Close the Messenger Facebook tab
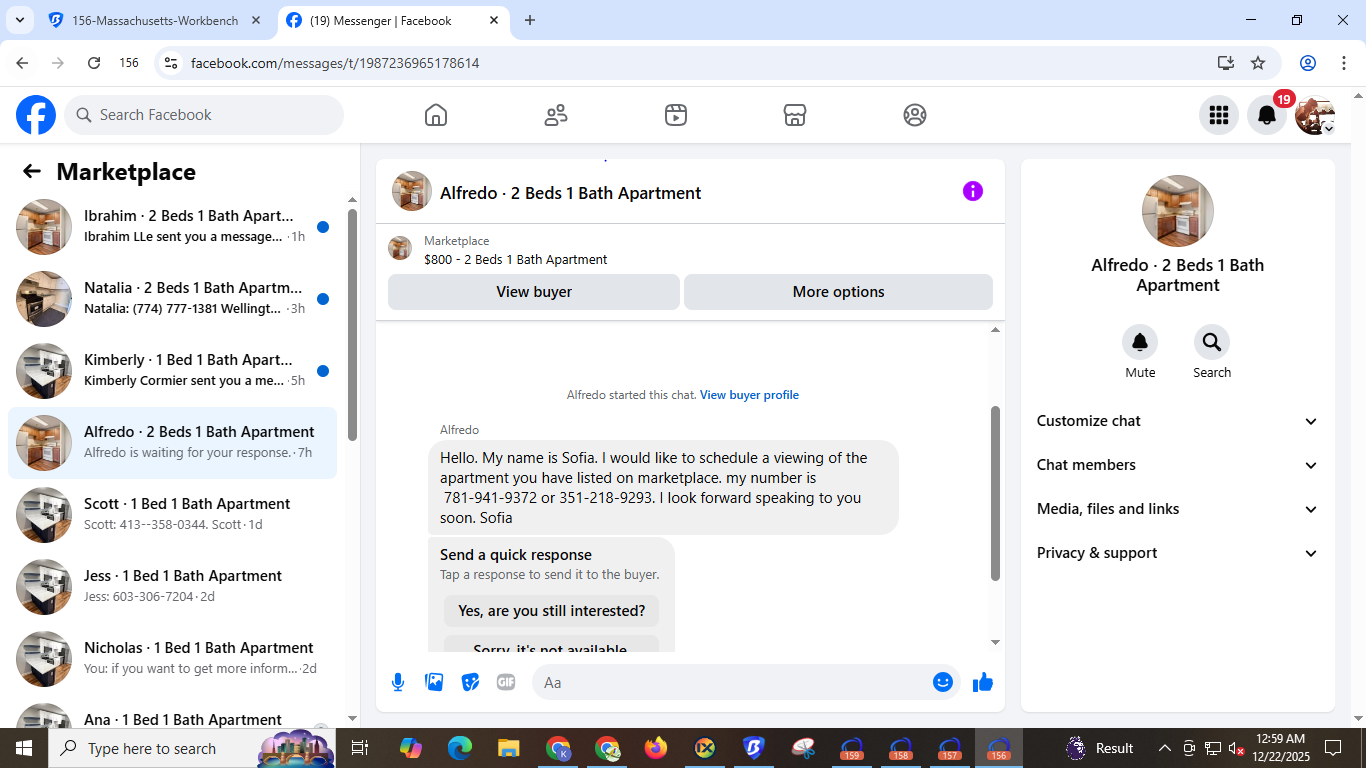The image size is (1366, 768). [x=494, y=20]
